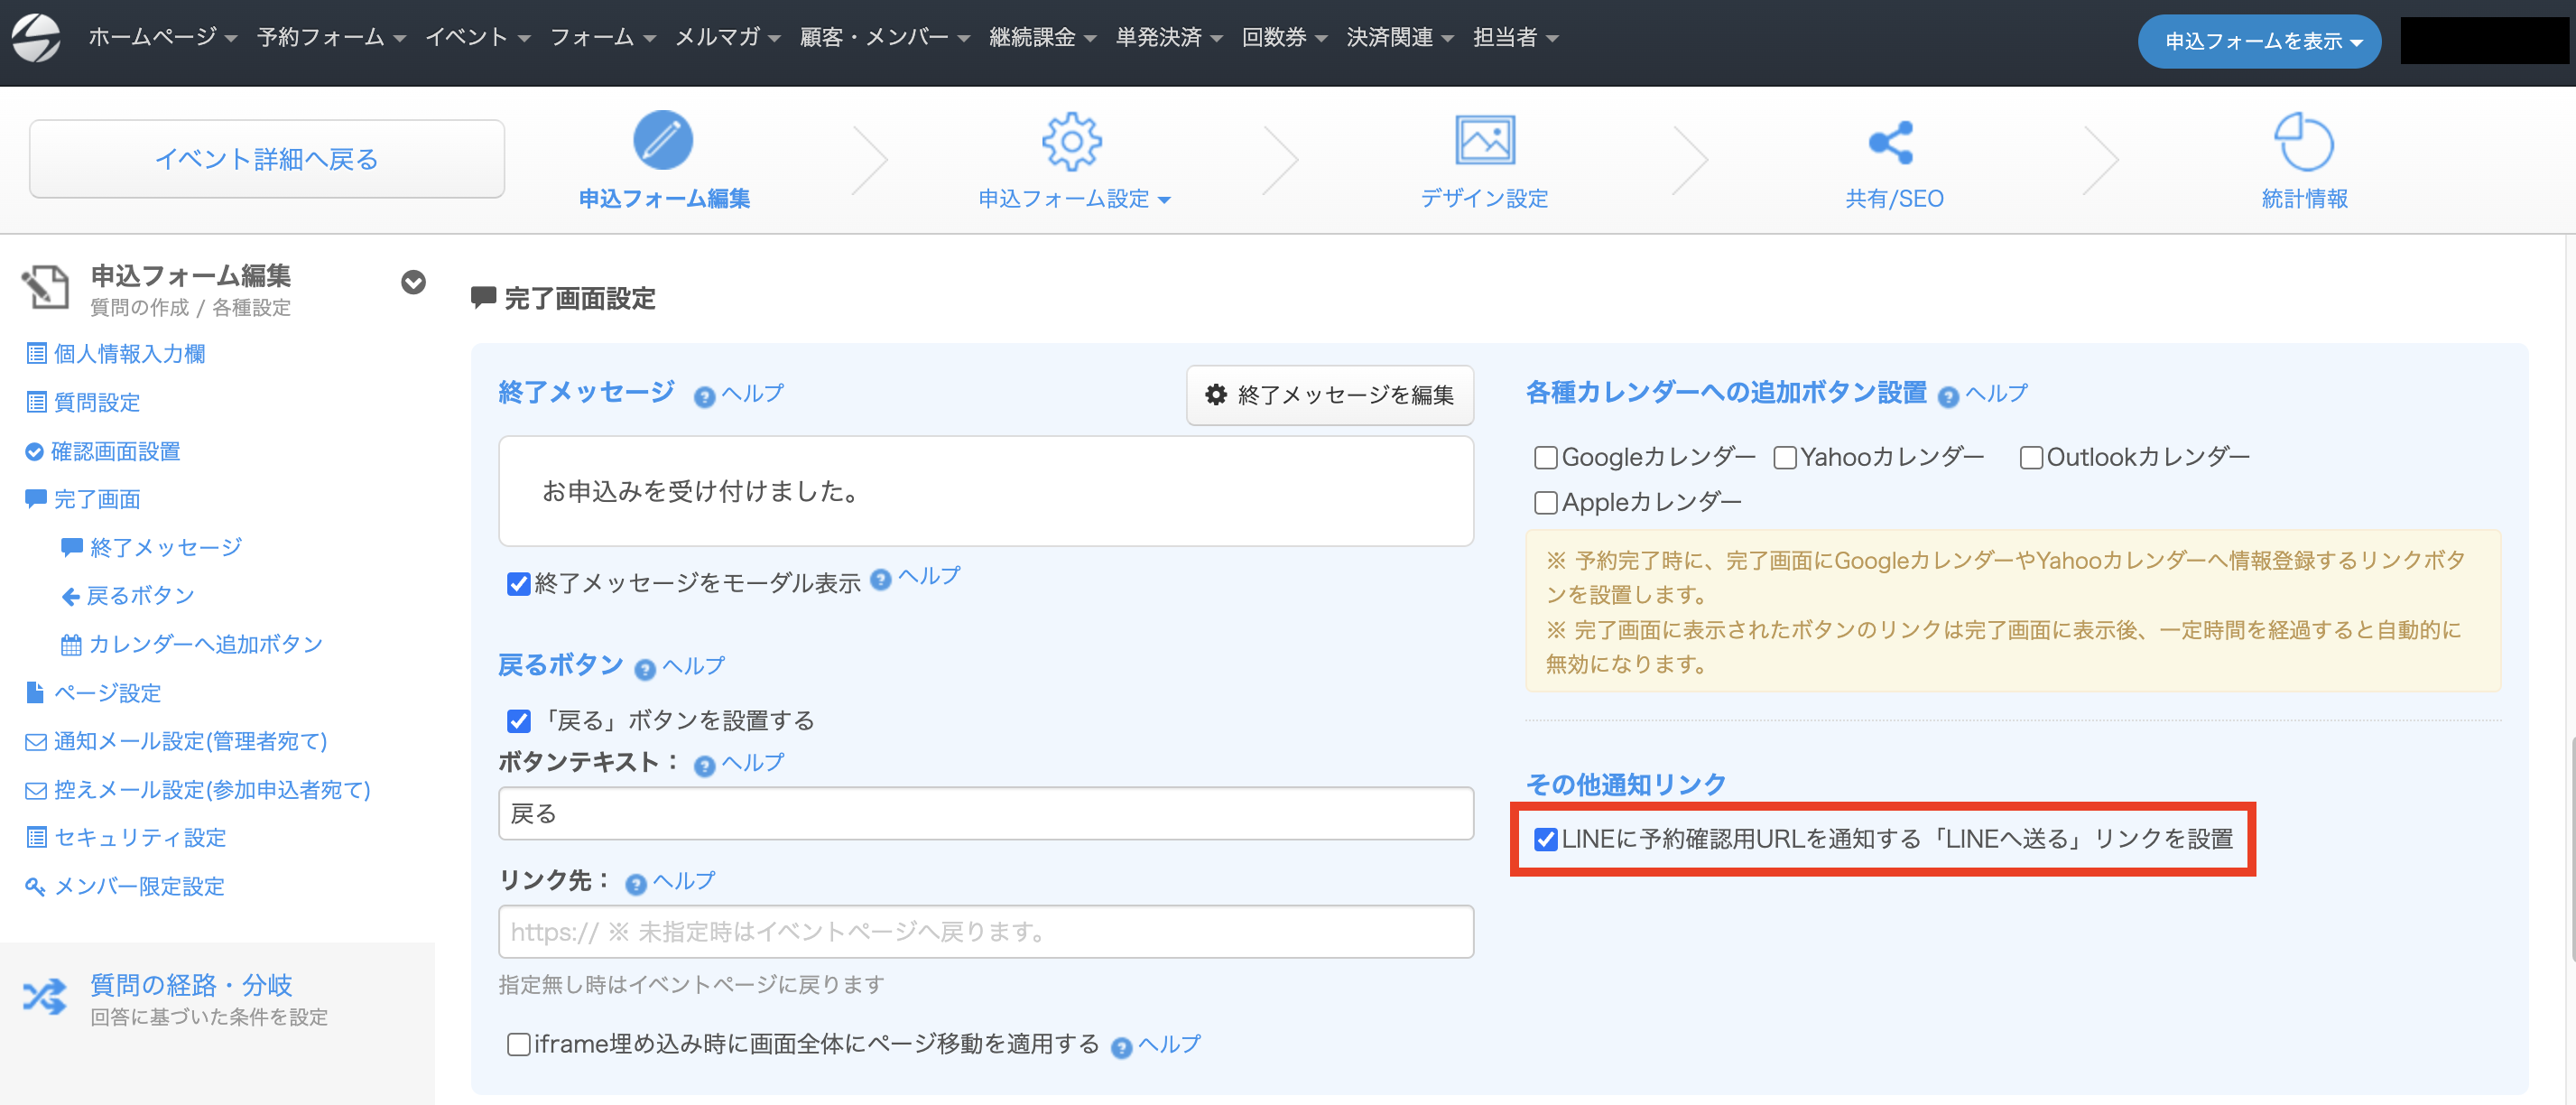
Task: Expand the メルマガ top menu
Action: 727,38
